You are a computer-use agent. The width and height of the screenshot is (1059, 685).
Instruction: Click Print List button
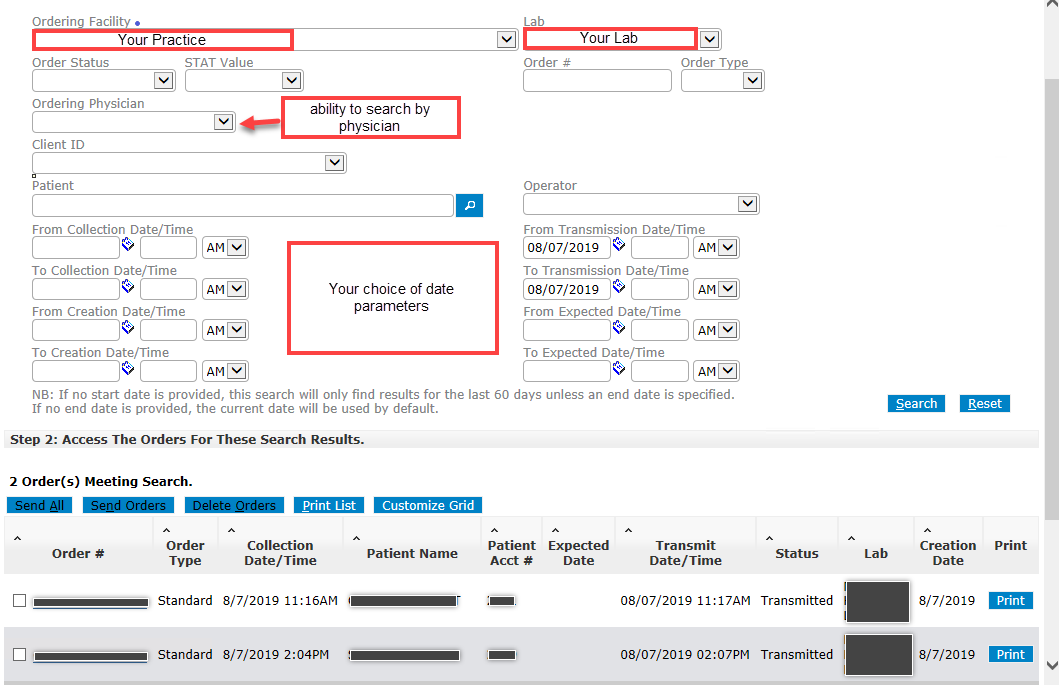coord(329,505)
